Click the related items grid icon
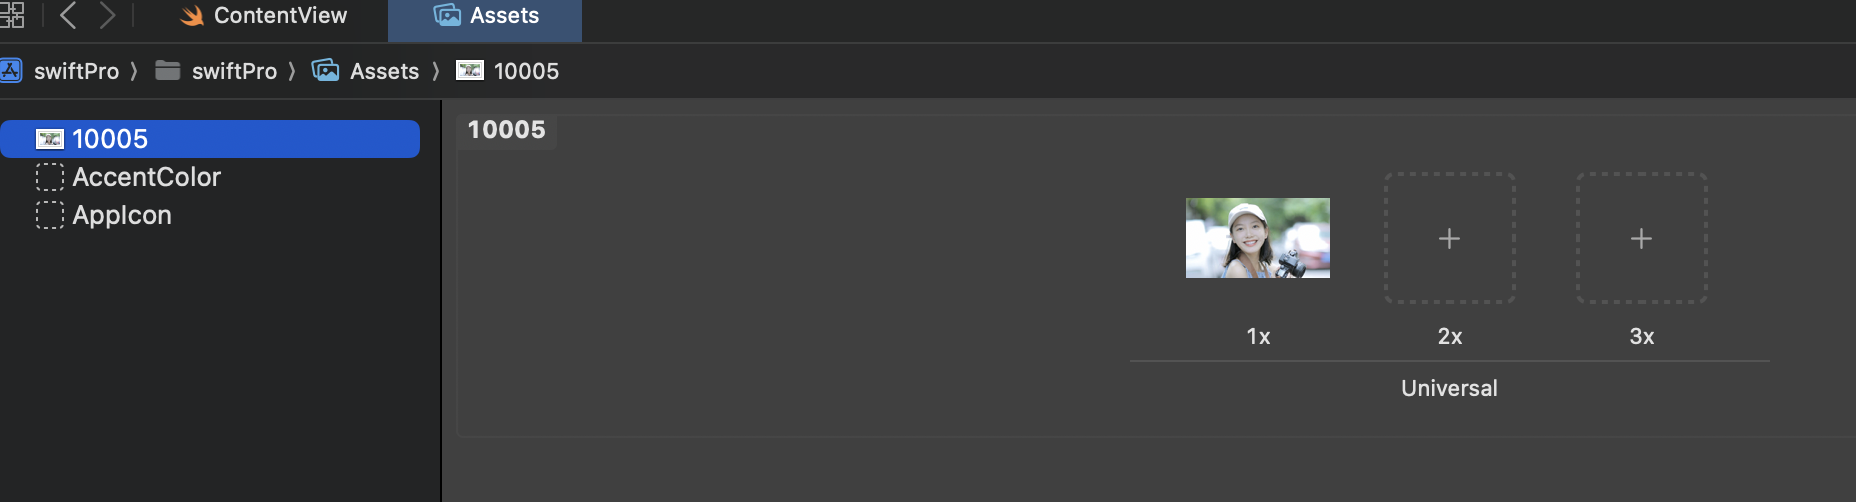 tap(11, 15)
